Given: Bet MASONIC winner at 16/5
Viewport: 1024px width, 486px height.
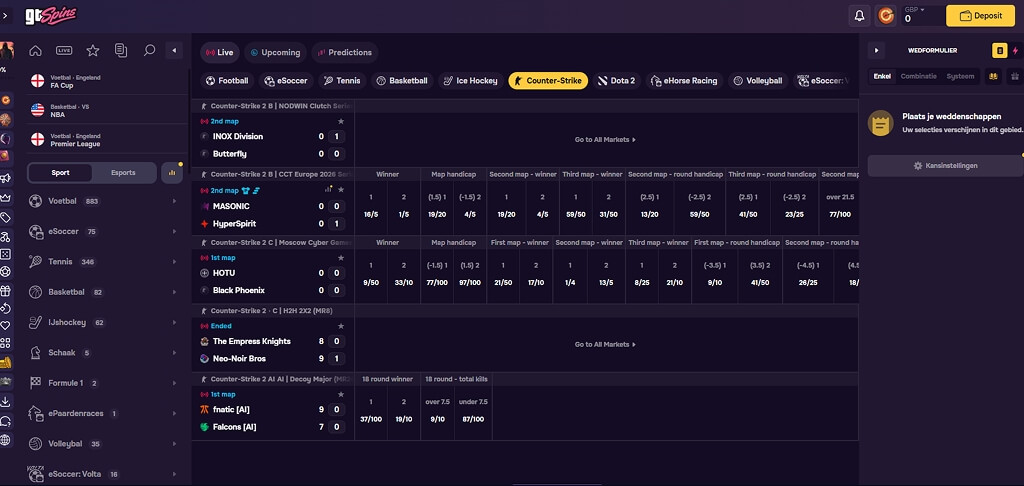Looking at the screenshot, I should click(371, 208).
